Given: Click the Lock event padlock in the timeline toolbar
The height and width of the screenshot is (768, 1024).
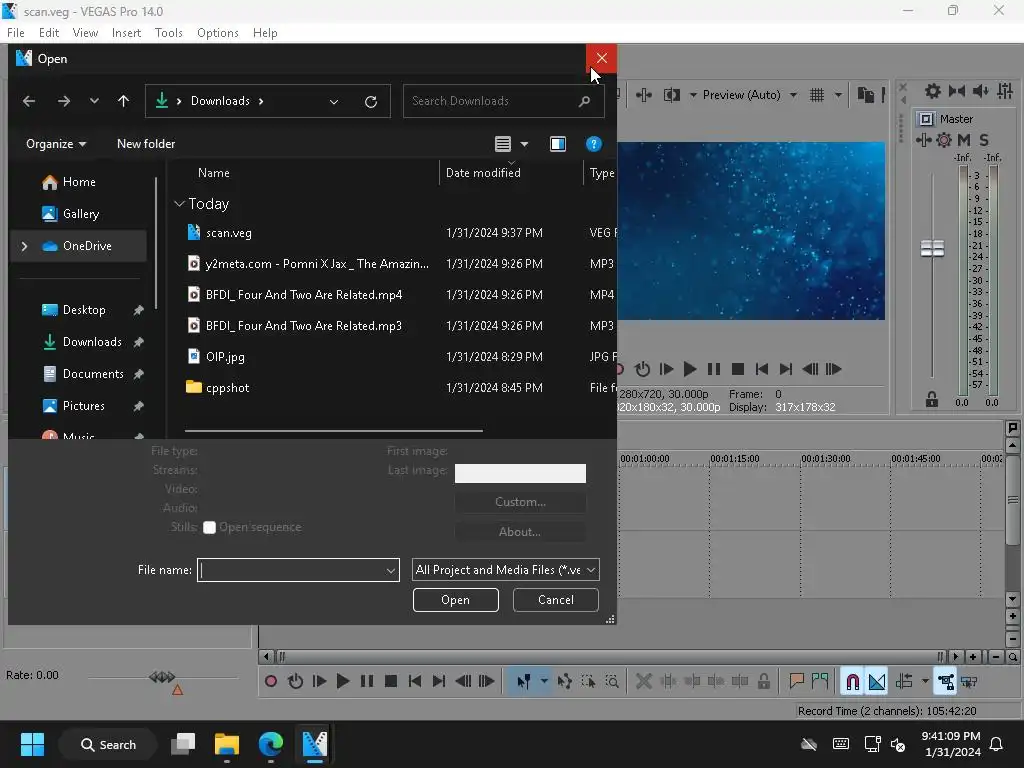Looking at the screenshot, I should tap(763, 682).
